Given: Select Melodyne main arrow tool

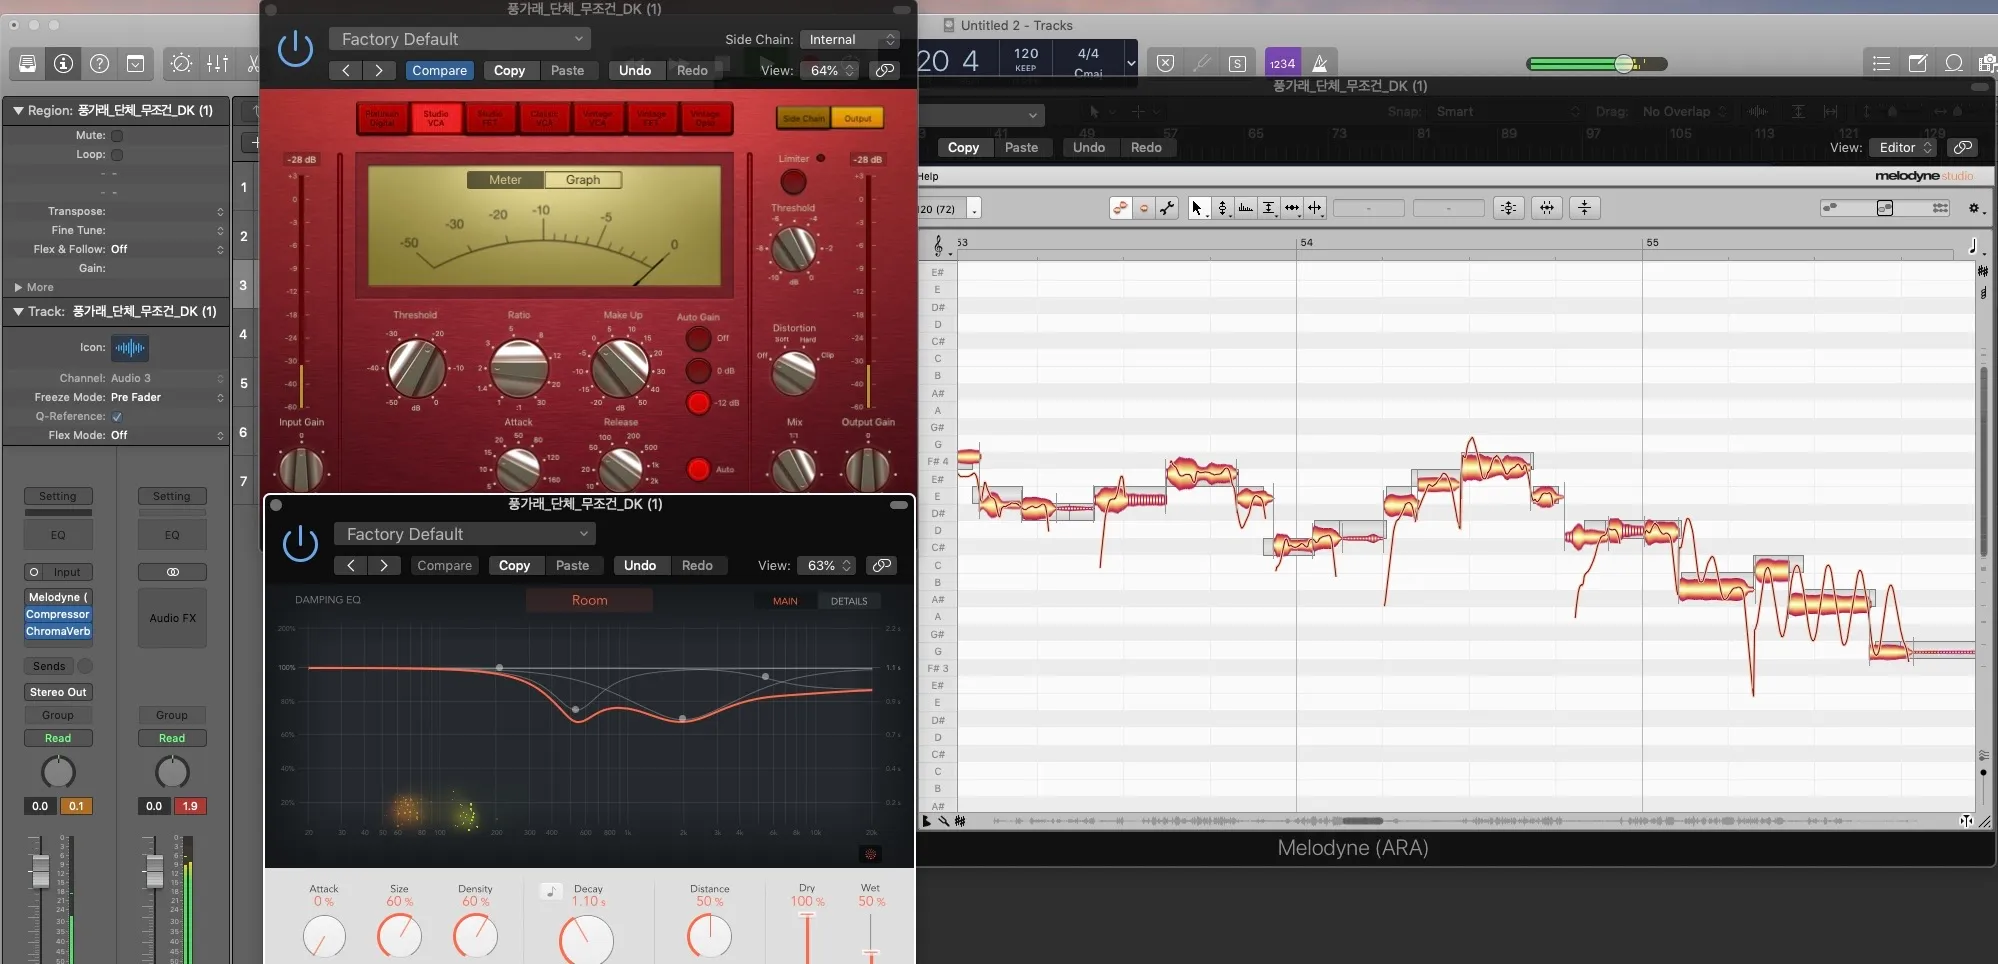Looking at the screenshot, I should pyautogui.click(x=1198, y=208).
